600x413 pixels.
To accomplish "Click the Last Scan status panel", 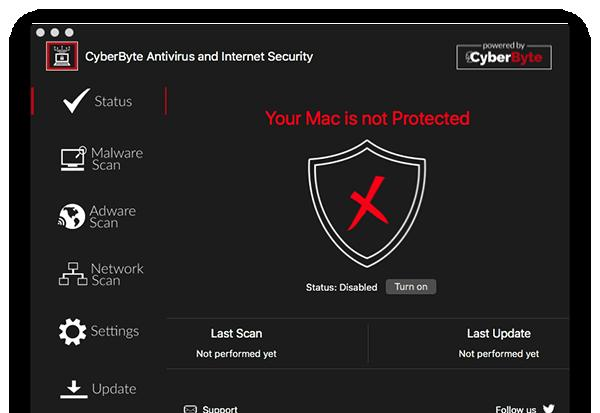I will [236, 343].
